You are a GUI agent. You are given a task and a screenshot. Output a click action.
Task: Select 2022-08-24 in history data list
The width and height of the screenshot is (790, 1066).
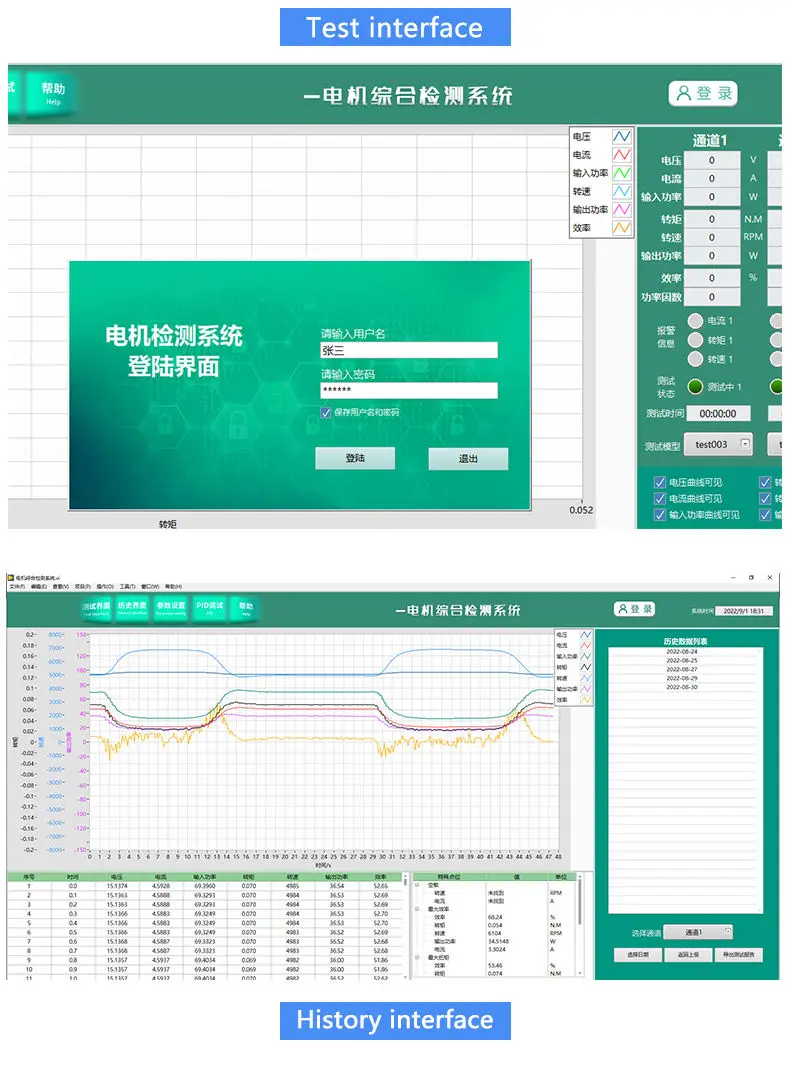tap(682, 651)
